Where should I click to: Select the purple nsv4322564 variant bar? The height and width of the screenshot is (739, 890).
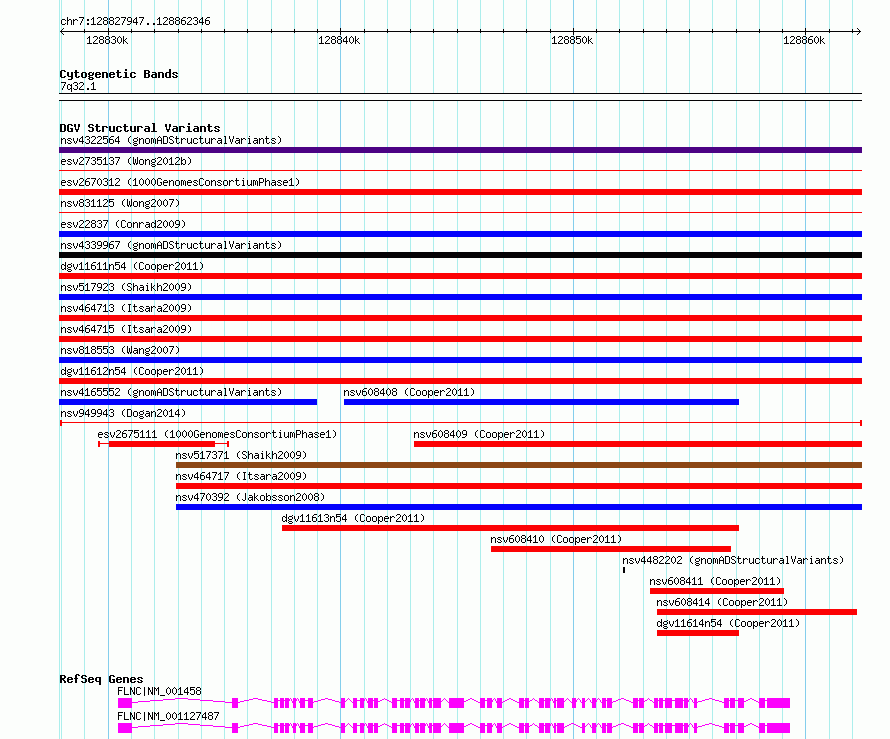point(460,150)
